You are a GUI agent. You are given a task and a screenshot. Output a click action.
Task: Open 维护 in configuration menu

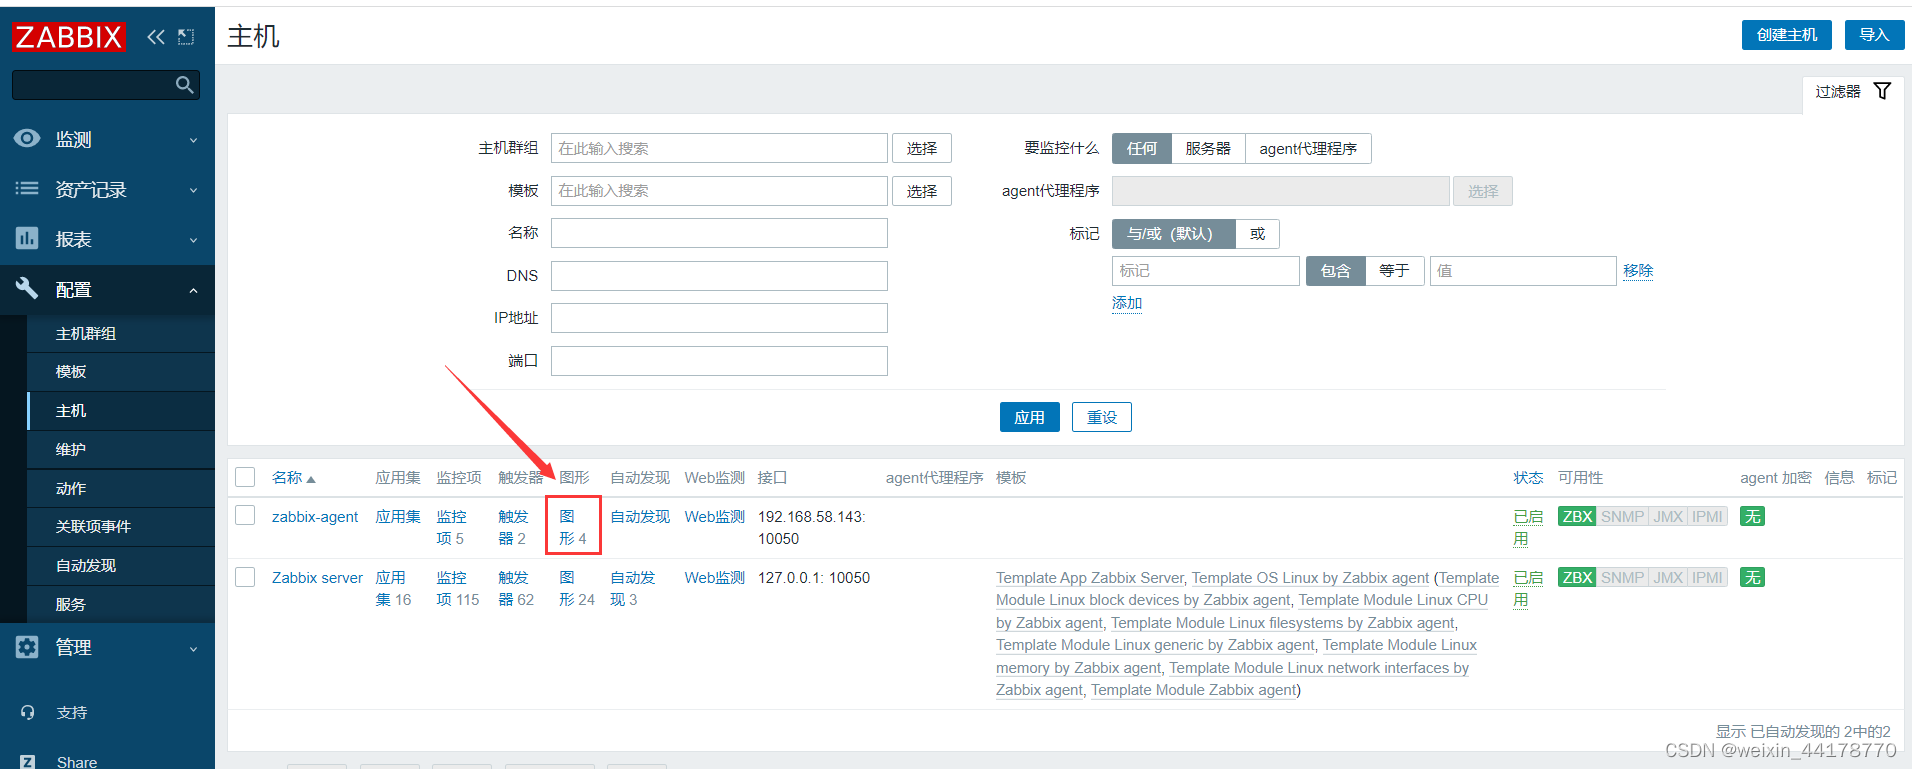pyautogui.click(x=122, y=450)
